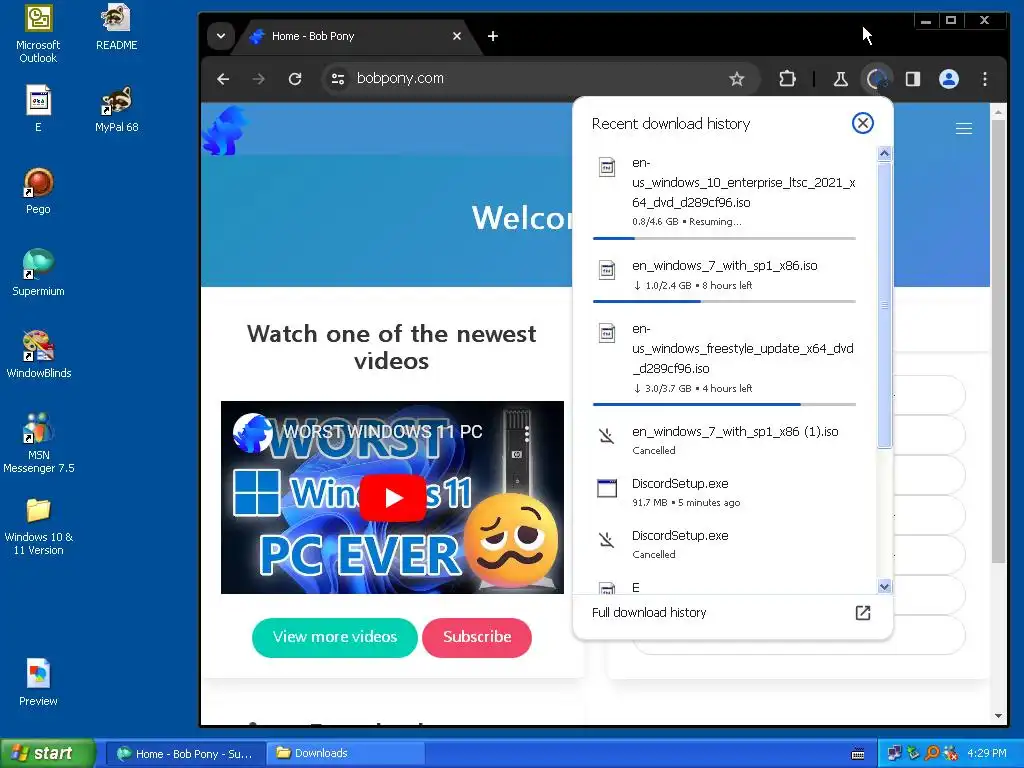Open the tab search dropdown
Image resolution: width=1024 pixels, height=768 pixels.
pos(221,36)
